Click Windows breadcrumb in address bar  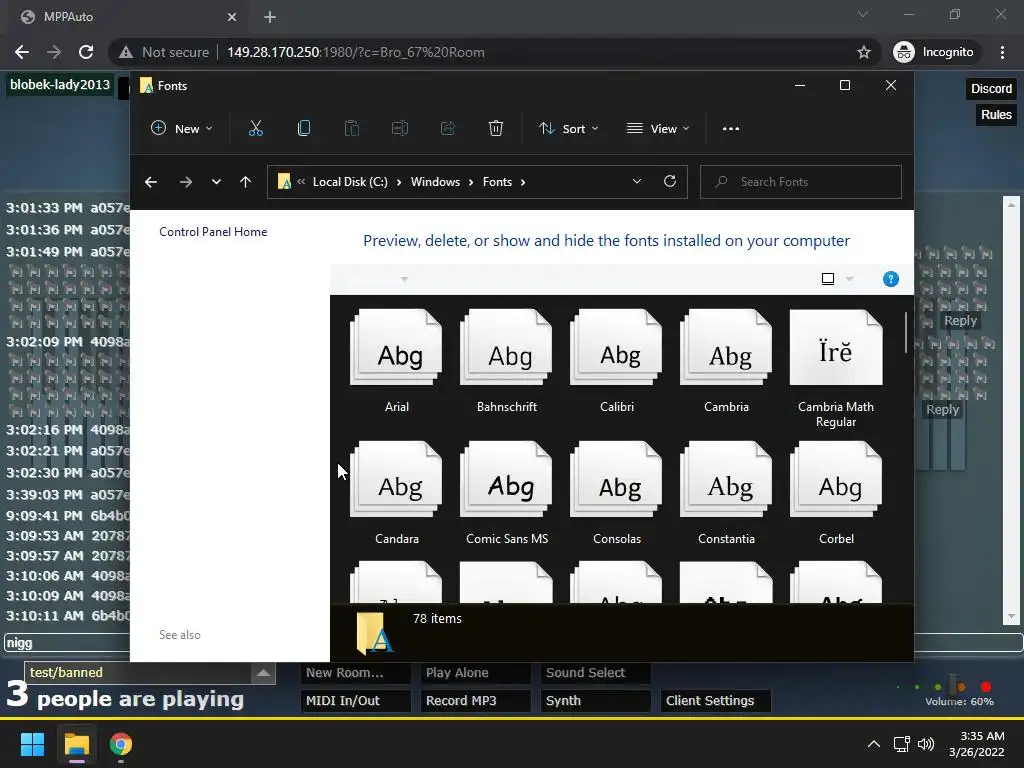click(435, 182)
